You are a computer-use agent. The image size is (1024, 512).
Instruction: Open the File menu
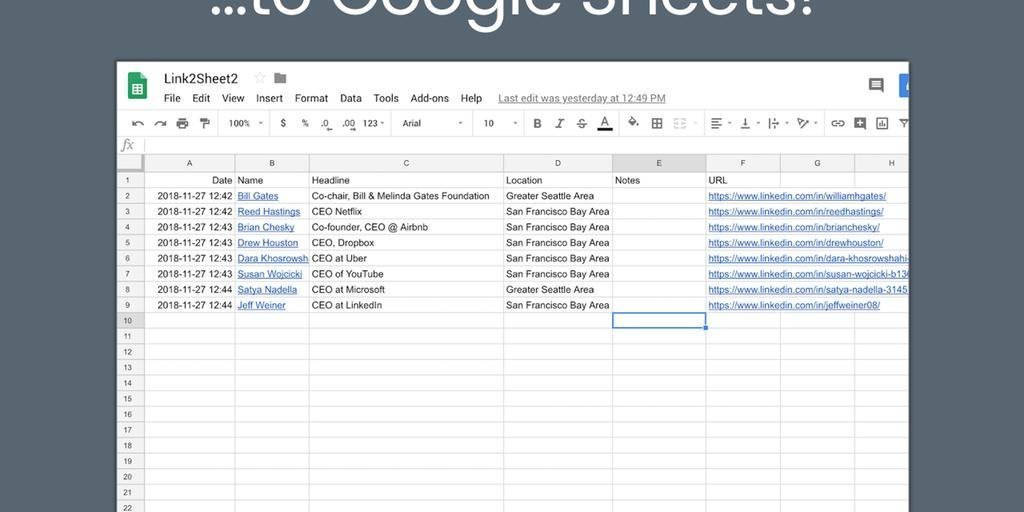coord(172,99)
